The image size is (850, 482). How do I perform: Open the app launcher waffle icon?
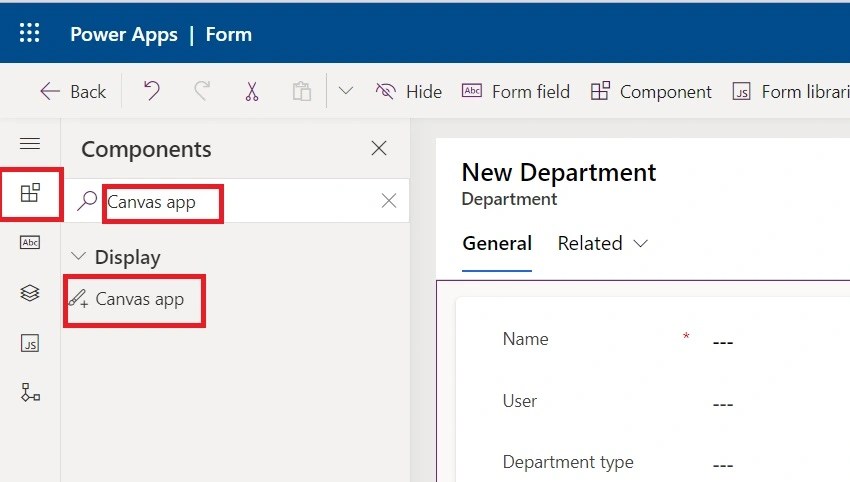(x=30, y=34)
